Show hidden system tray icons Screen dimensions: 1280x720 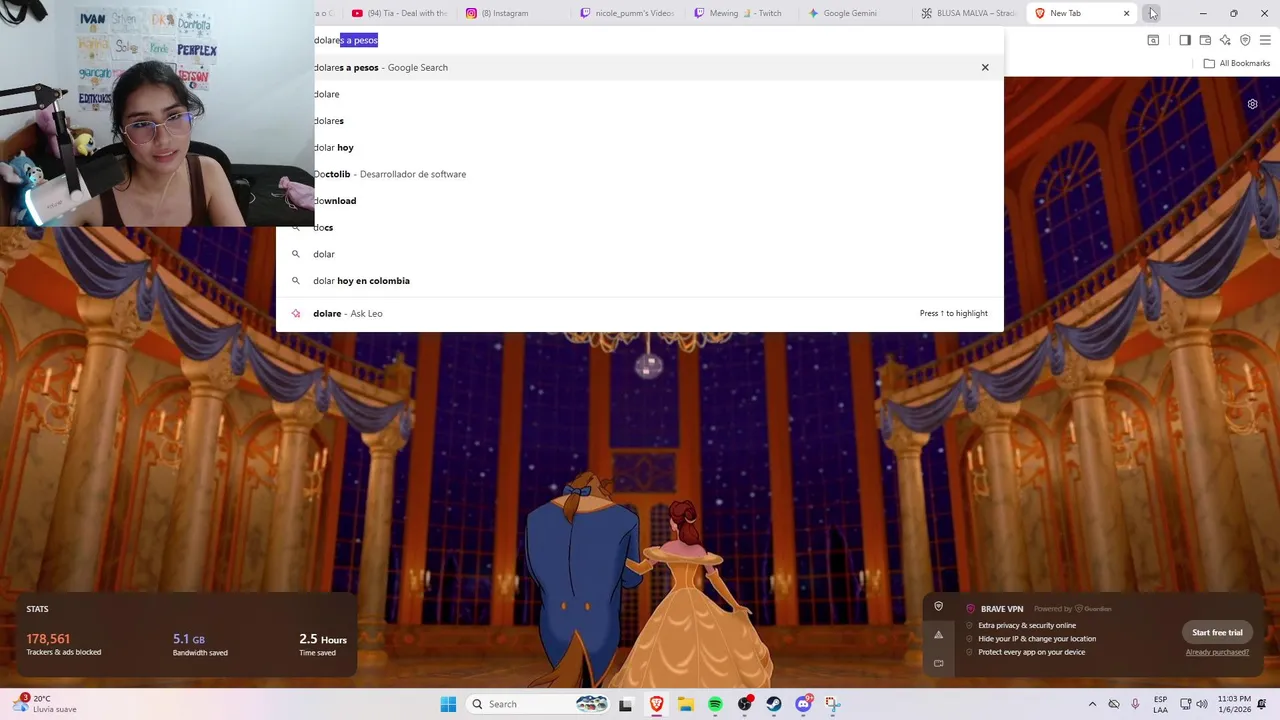click(x=1092, y=704)
